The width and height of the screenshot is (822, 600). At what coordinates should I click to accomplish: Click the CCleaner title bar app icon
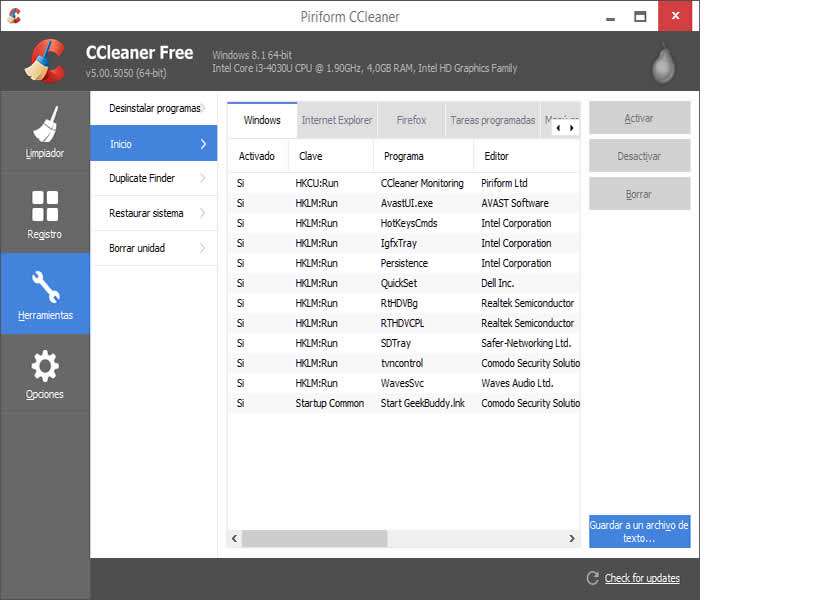[15, 16]
